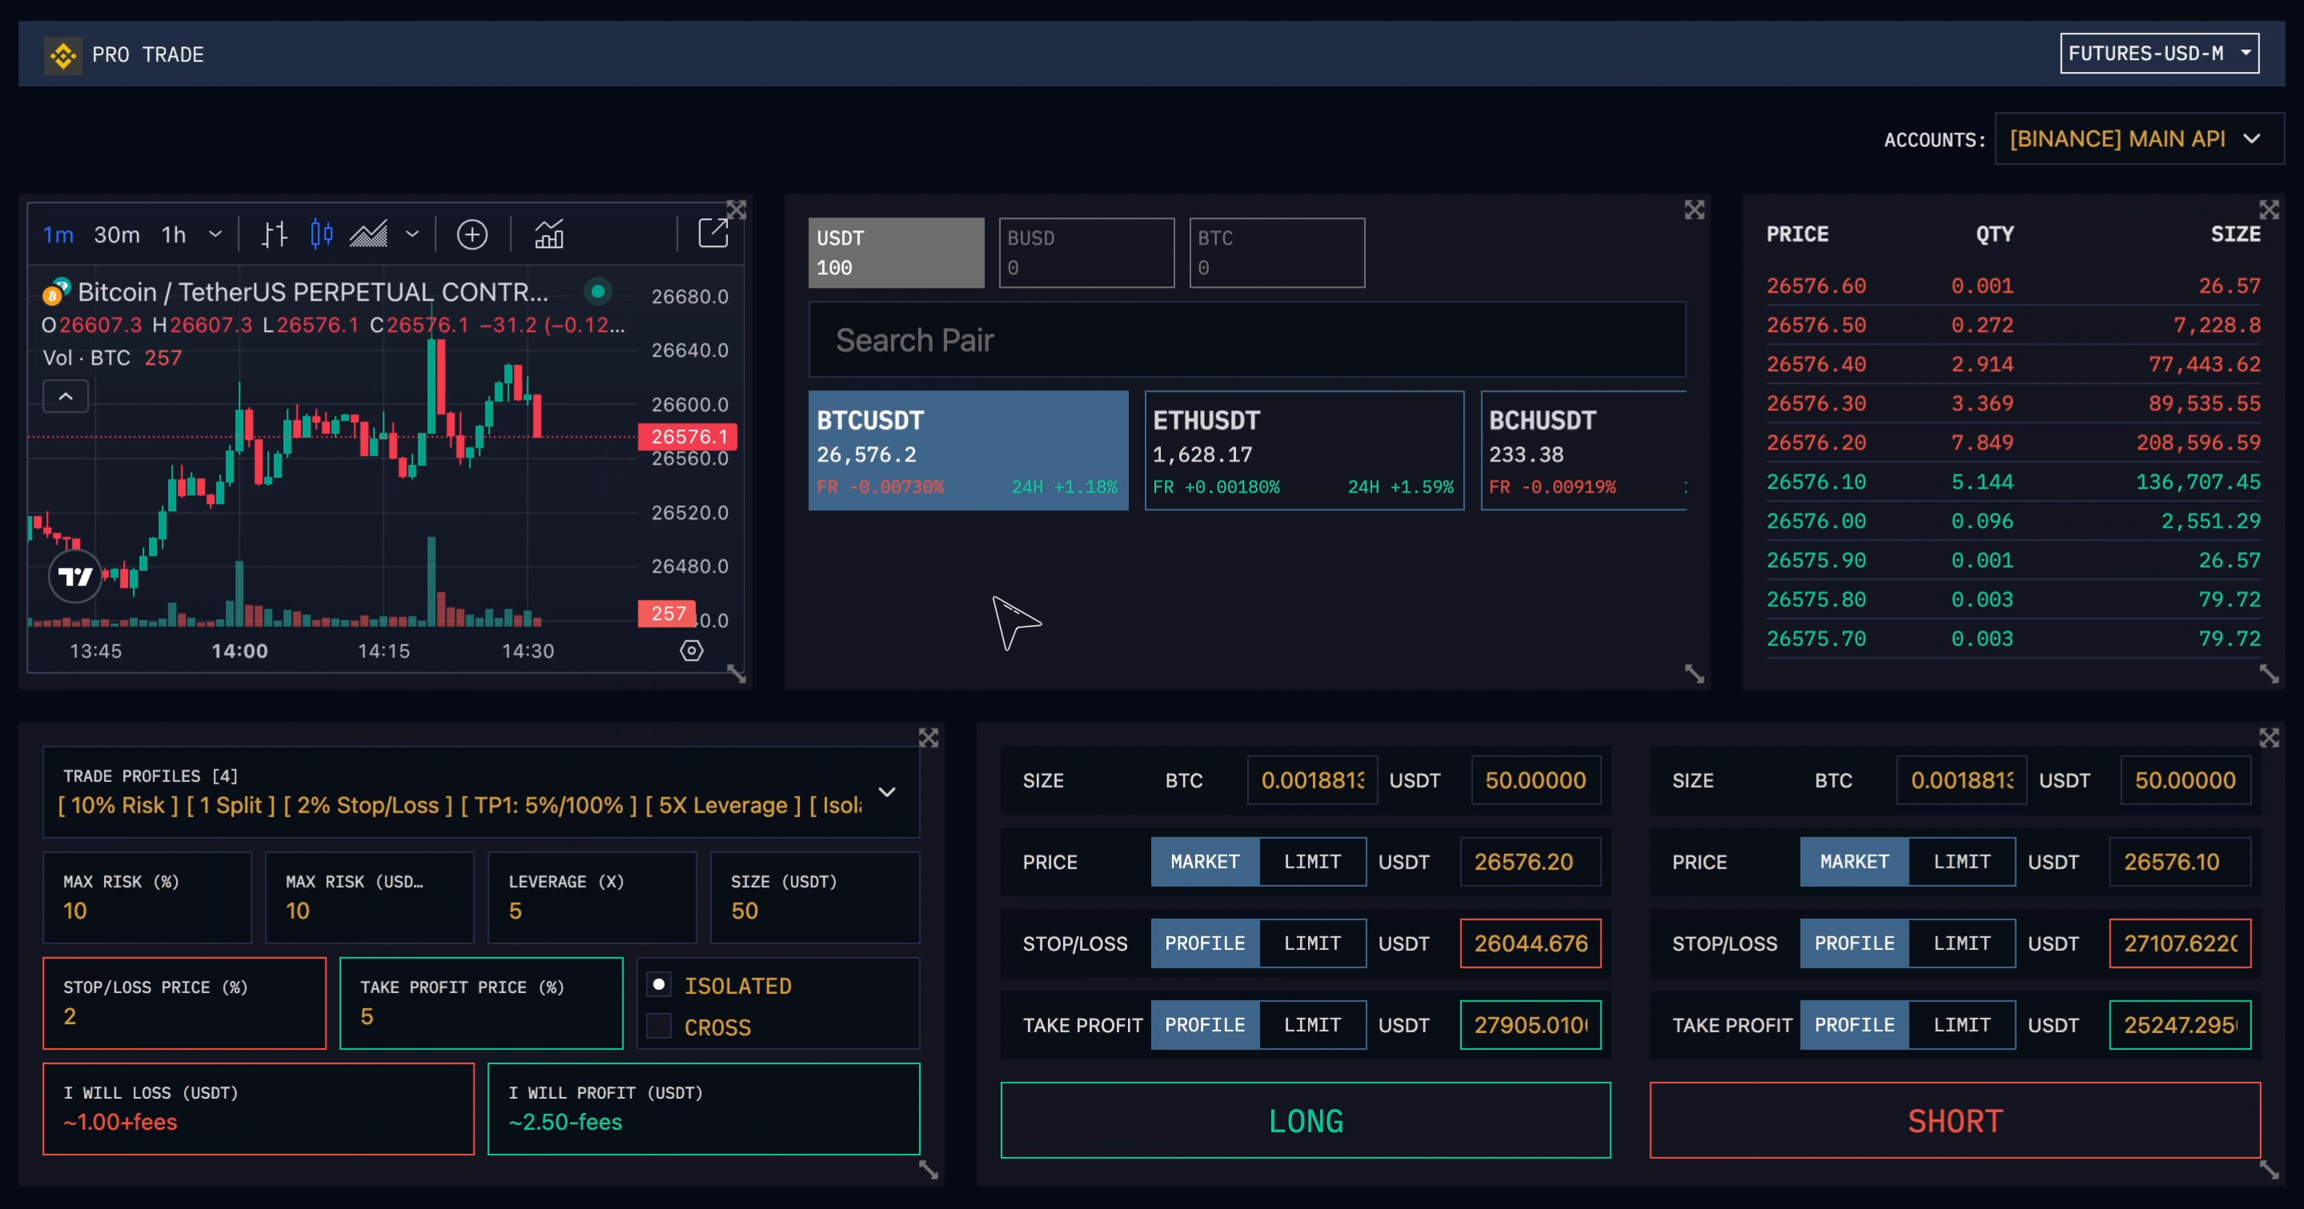
Task: Expand the order book panel
Action: coord(2268,210)
